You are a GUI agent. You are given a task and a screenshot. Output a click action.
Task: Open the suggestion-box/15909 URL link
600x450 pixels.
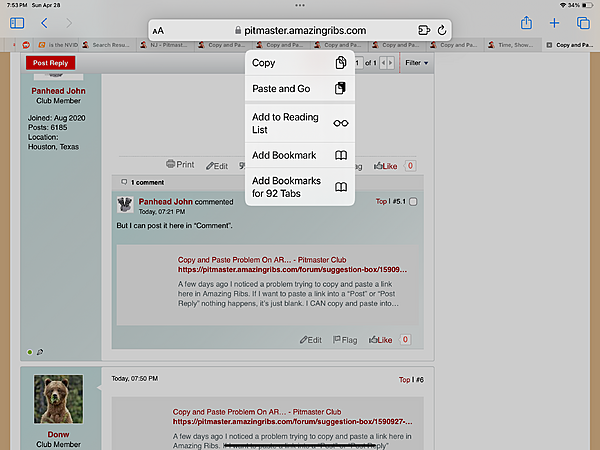(292, 269)
